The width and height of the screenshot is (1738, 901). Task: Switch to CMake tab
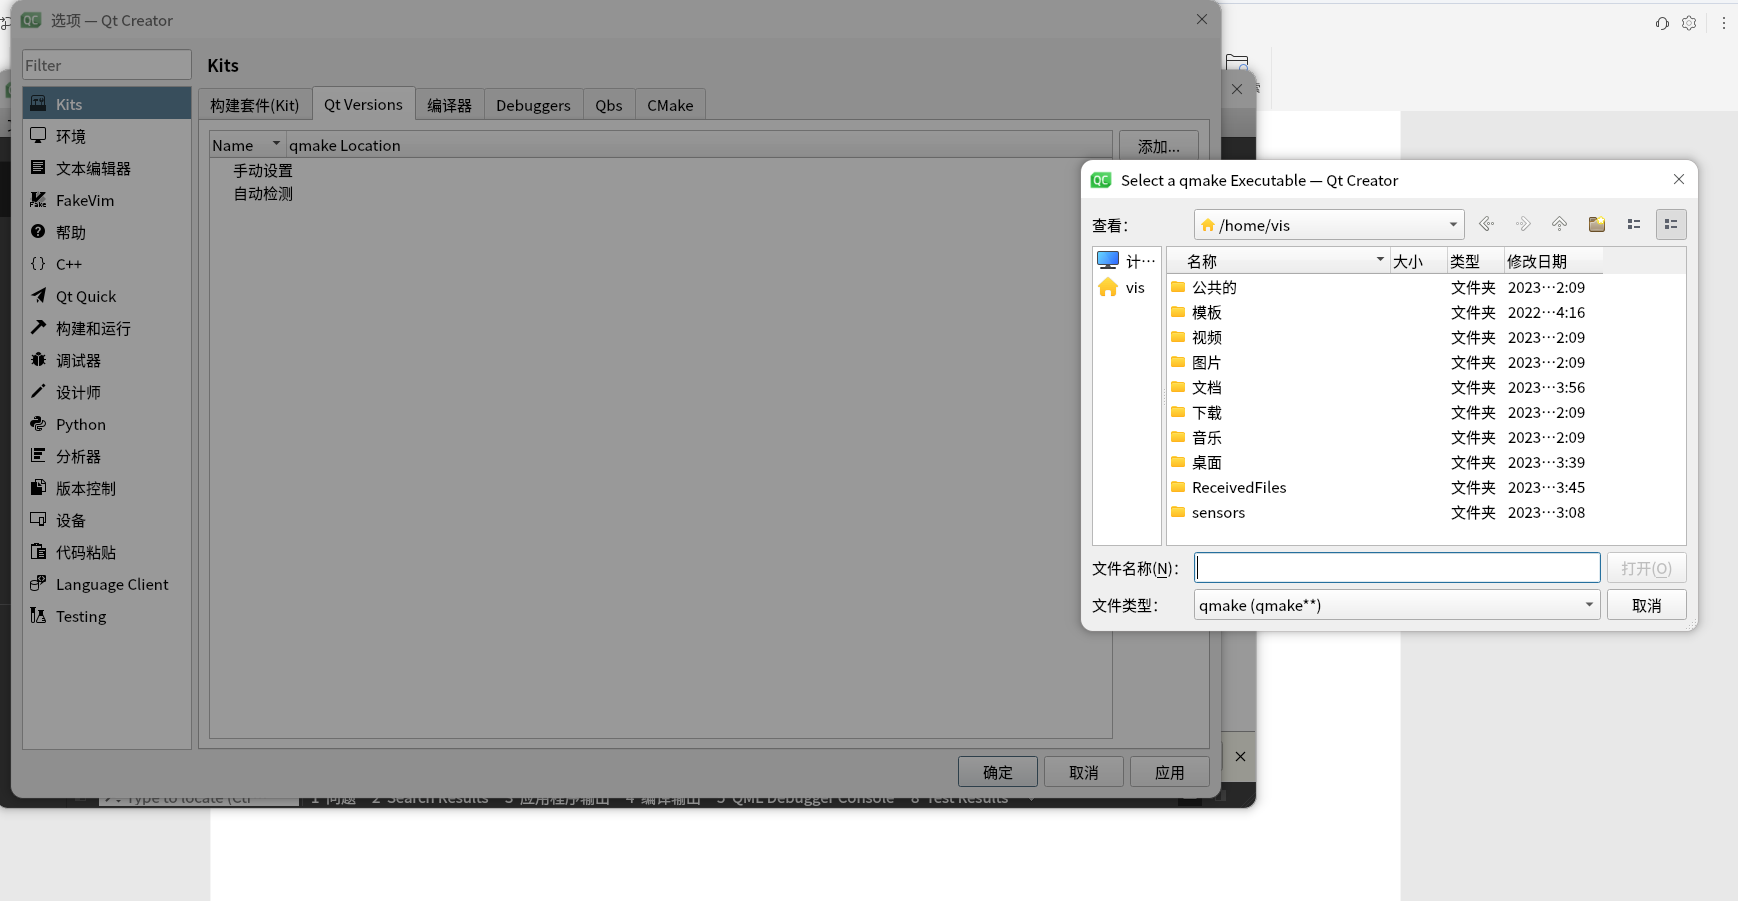670,105
